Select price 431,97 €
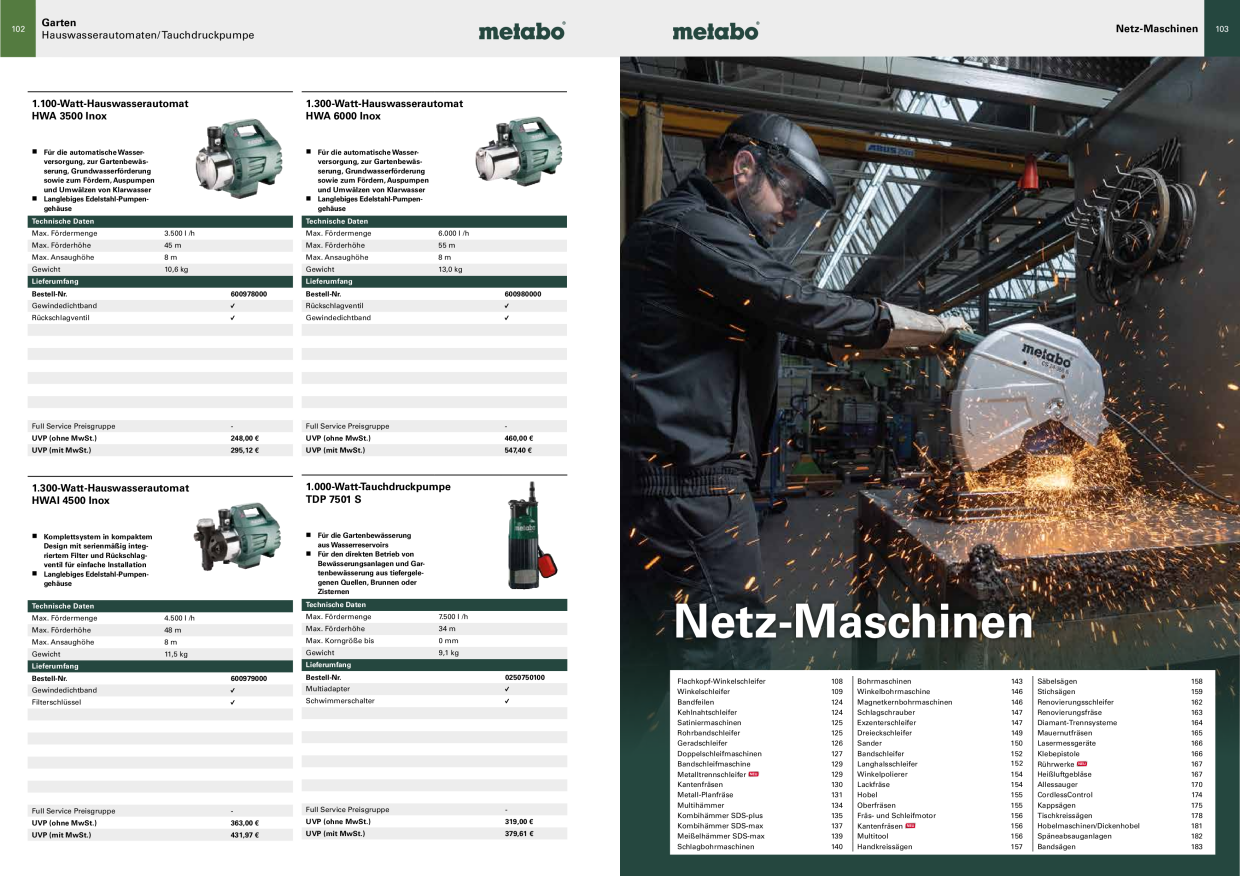The image size is (1240, 876). pyautogui.click(x=244, y=834)
